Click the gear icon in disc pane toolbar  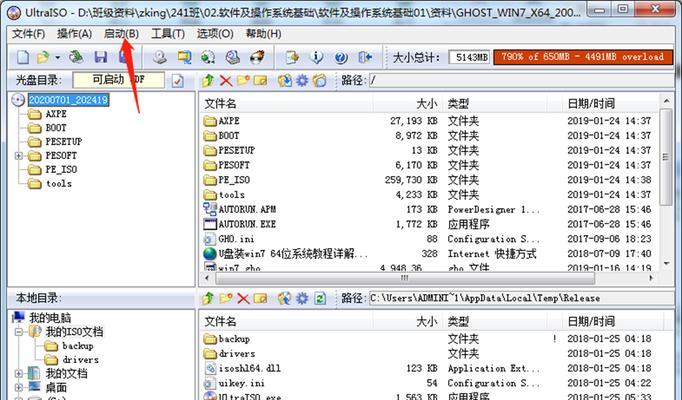click(x=302, y=80)
